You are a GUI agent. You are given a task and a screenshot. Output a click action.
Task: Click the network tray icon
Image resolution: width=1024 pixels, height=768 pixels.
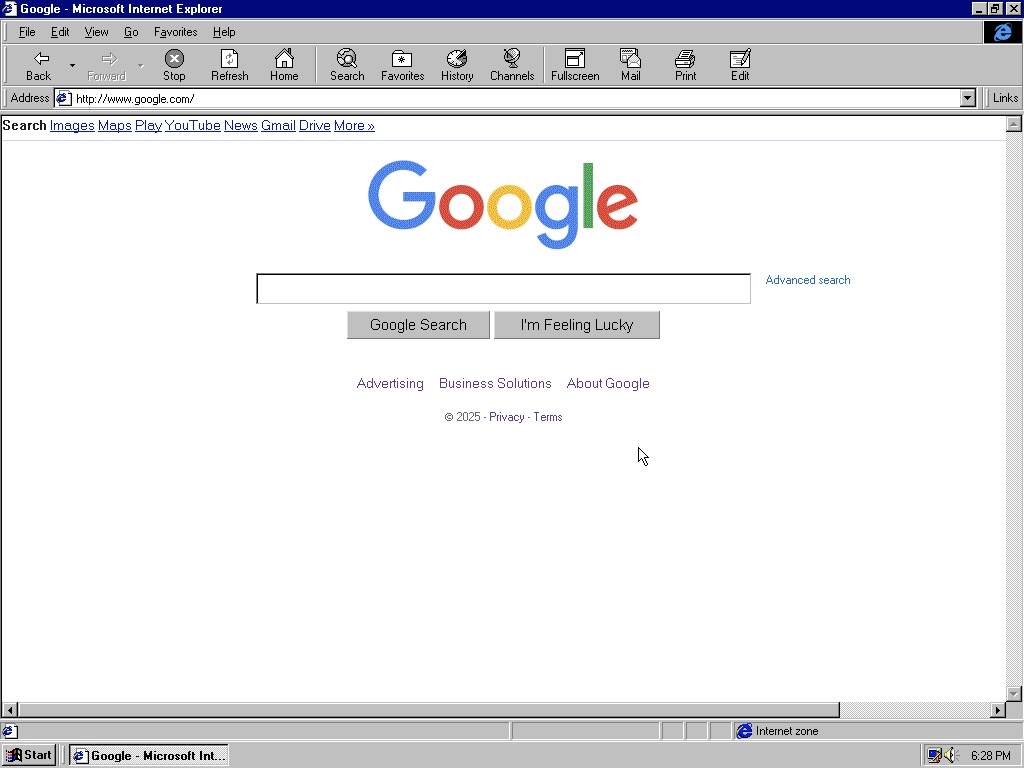pos(934,756)
